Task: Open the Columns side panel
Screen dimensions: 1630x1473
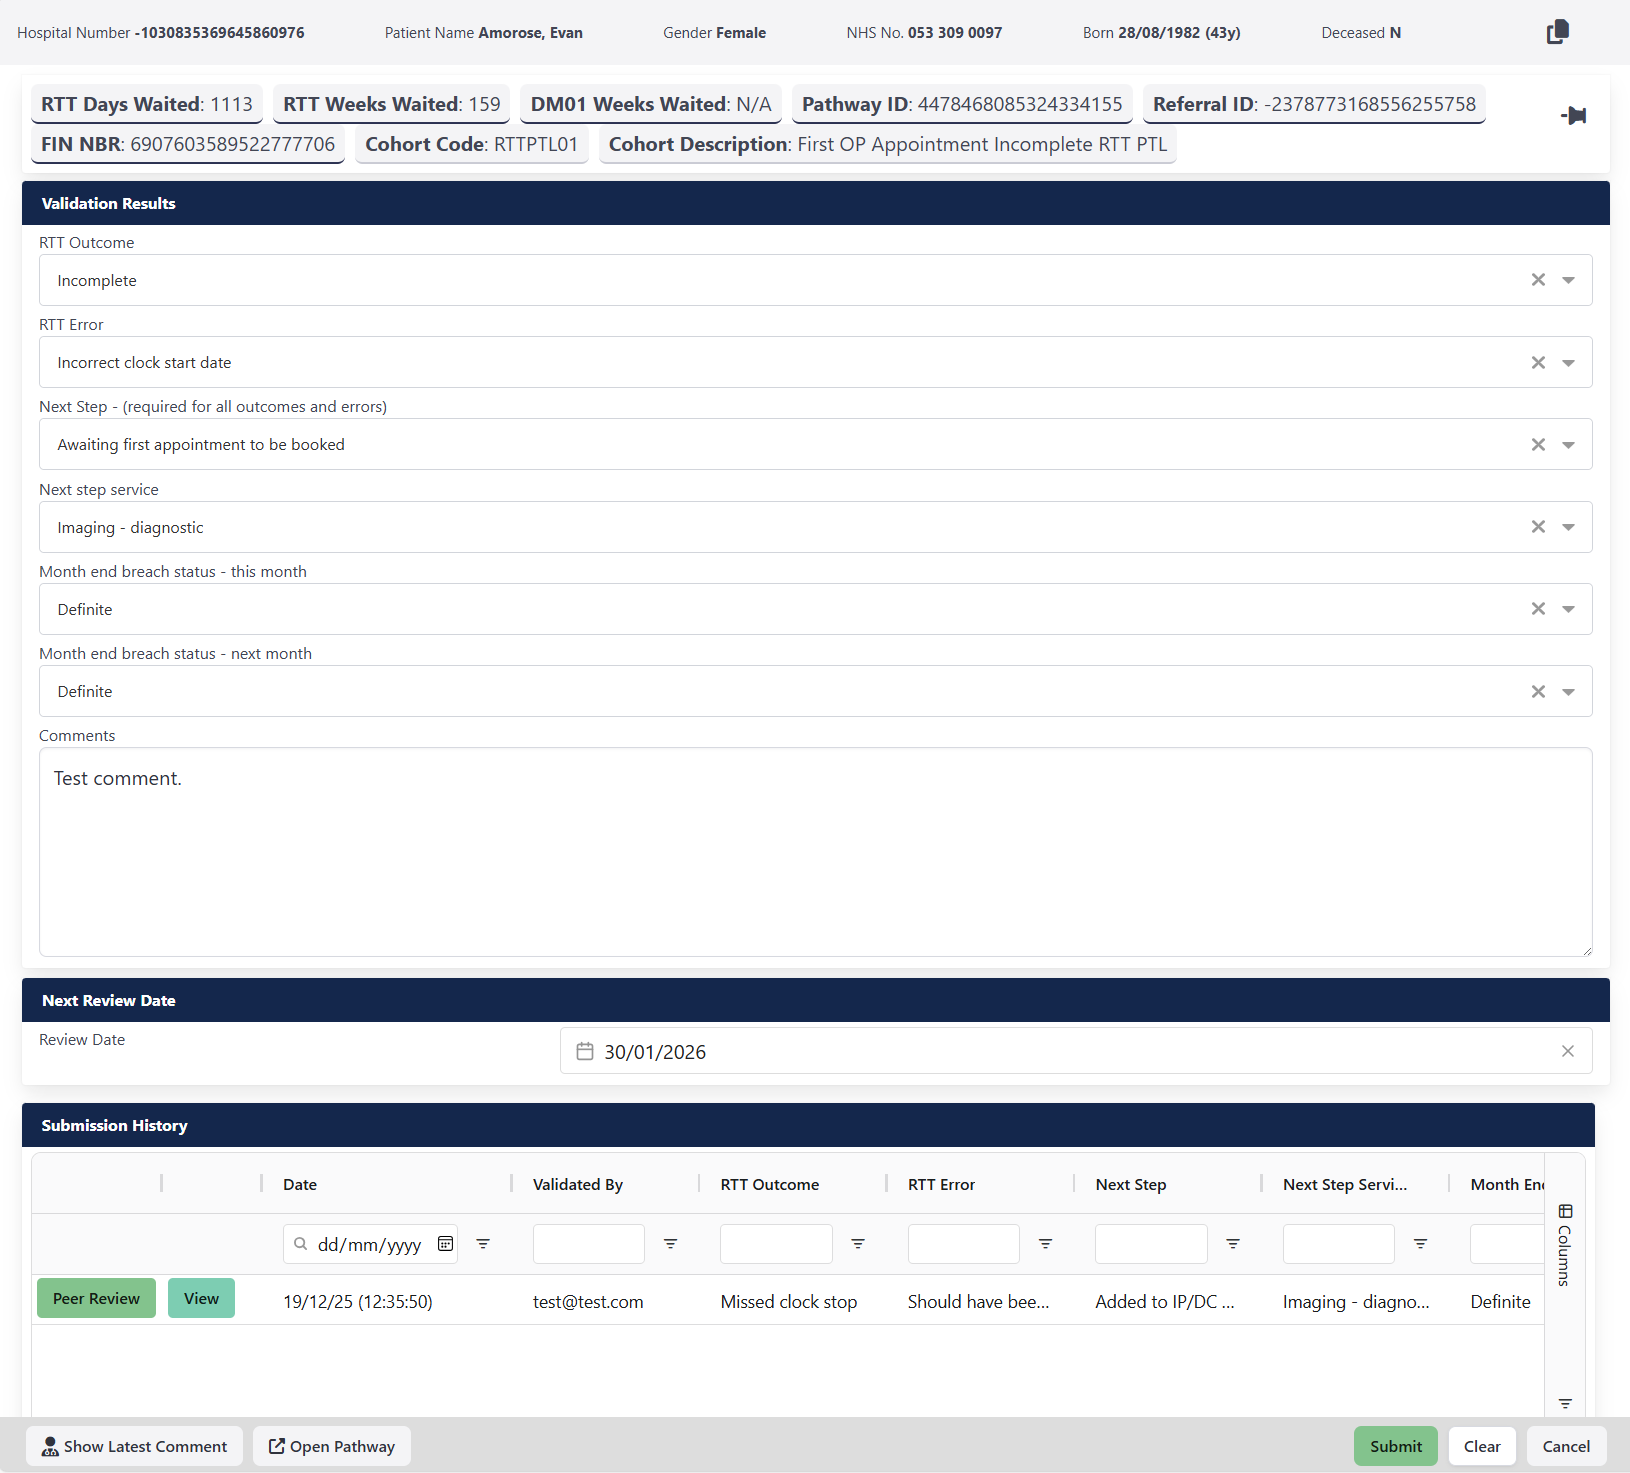Action: [x=1565, y=1245]
